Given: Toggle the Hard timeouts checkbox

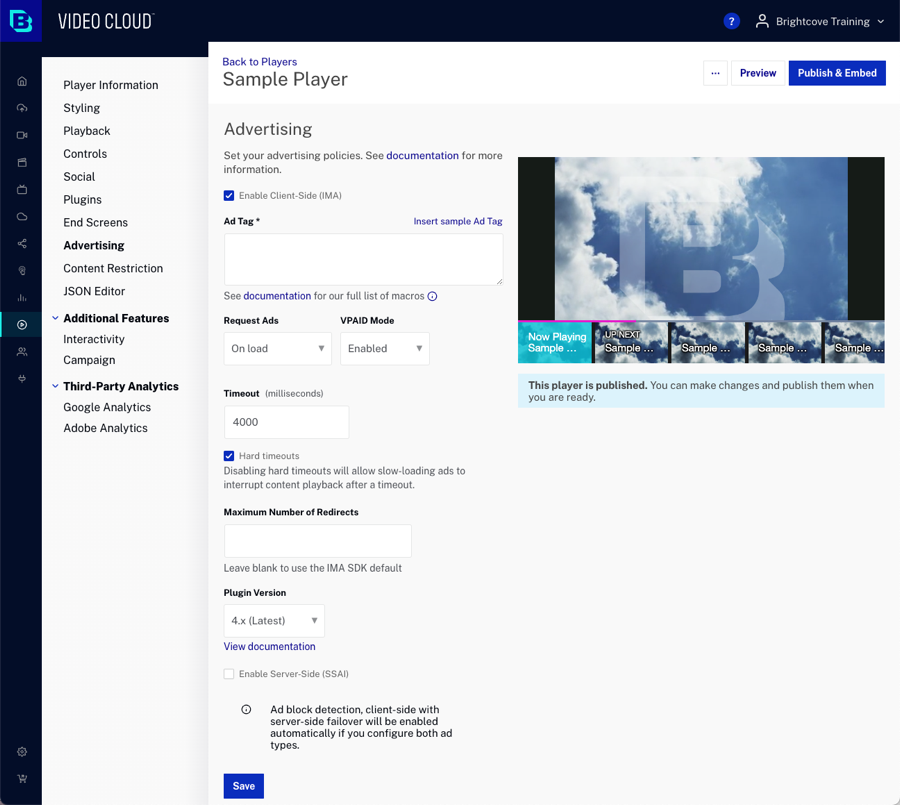Looking at the screenshot, I should tap(229, 456).
